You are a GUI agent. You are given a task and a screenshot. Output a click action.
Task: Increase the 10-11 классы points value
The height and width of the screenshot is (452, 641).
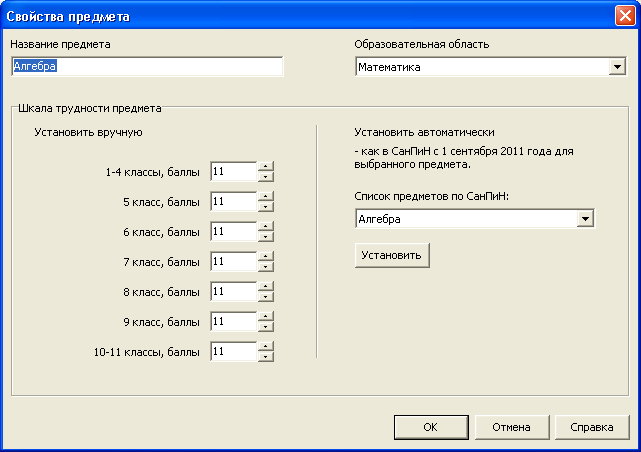click(x=266, y=347)
